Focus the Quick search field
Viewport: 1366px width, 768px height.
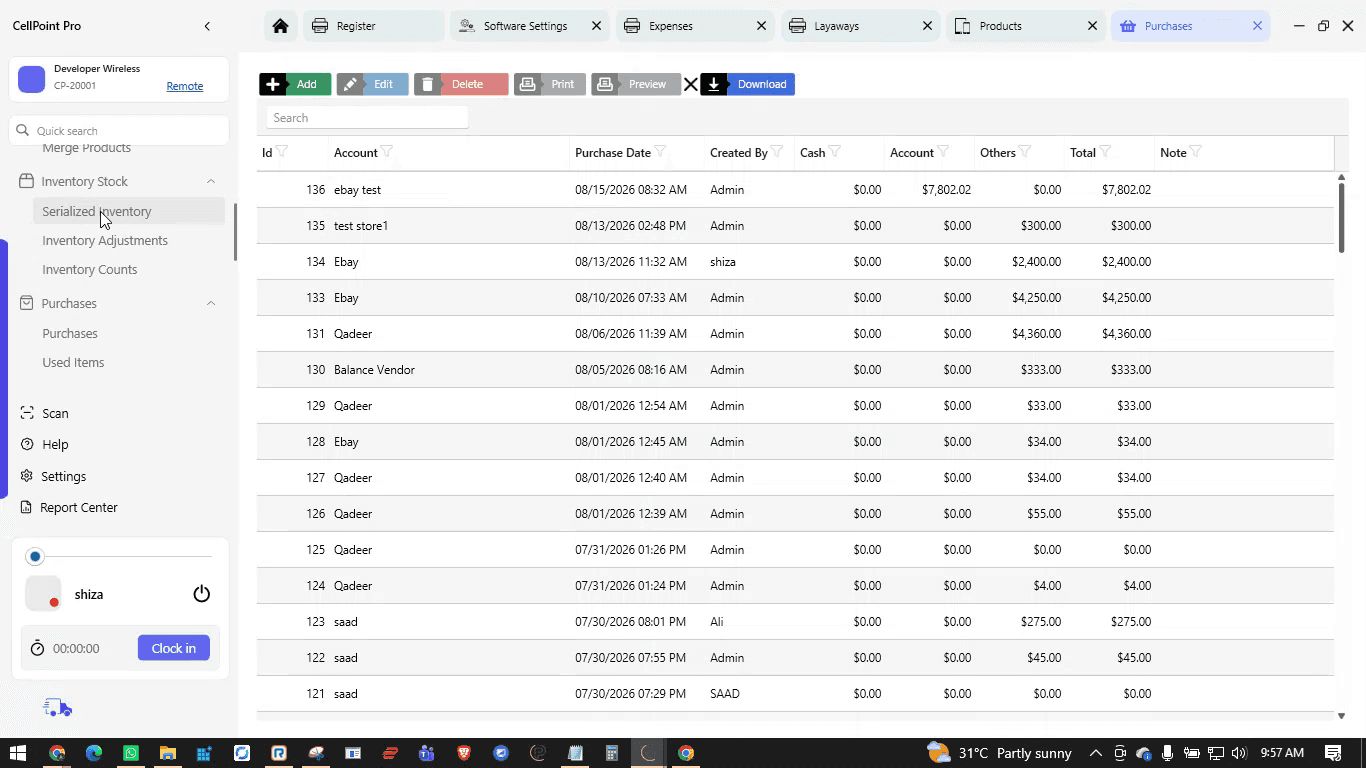(120, 131)
